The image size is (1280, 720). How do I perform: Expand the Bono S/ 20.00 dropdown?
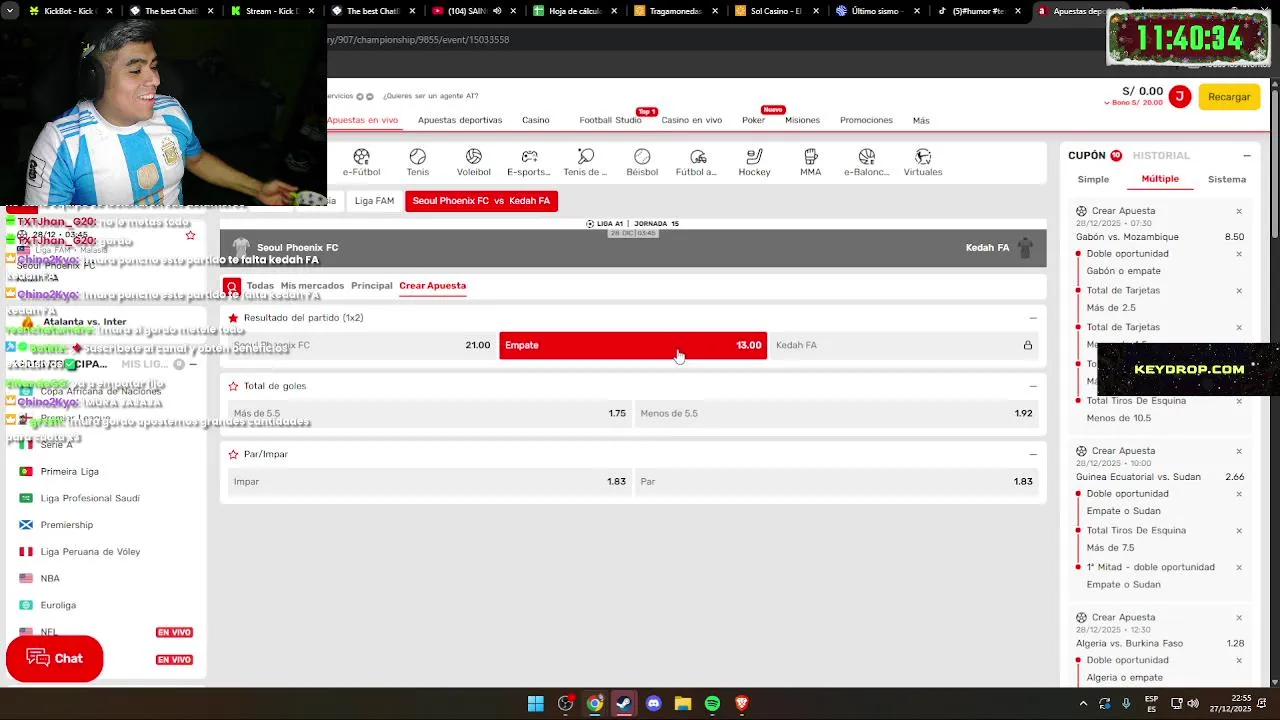click(1133, 103)
